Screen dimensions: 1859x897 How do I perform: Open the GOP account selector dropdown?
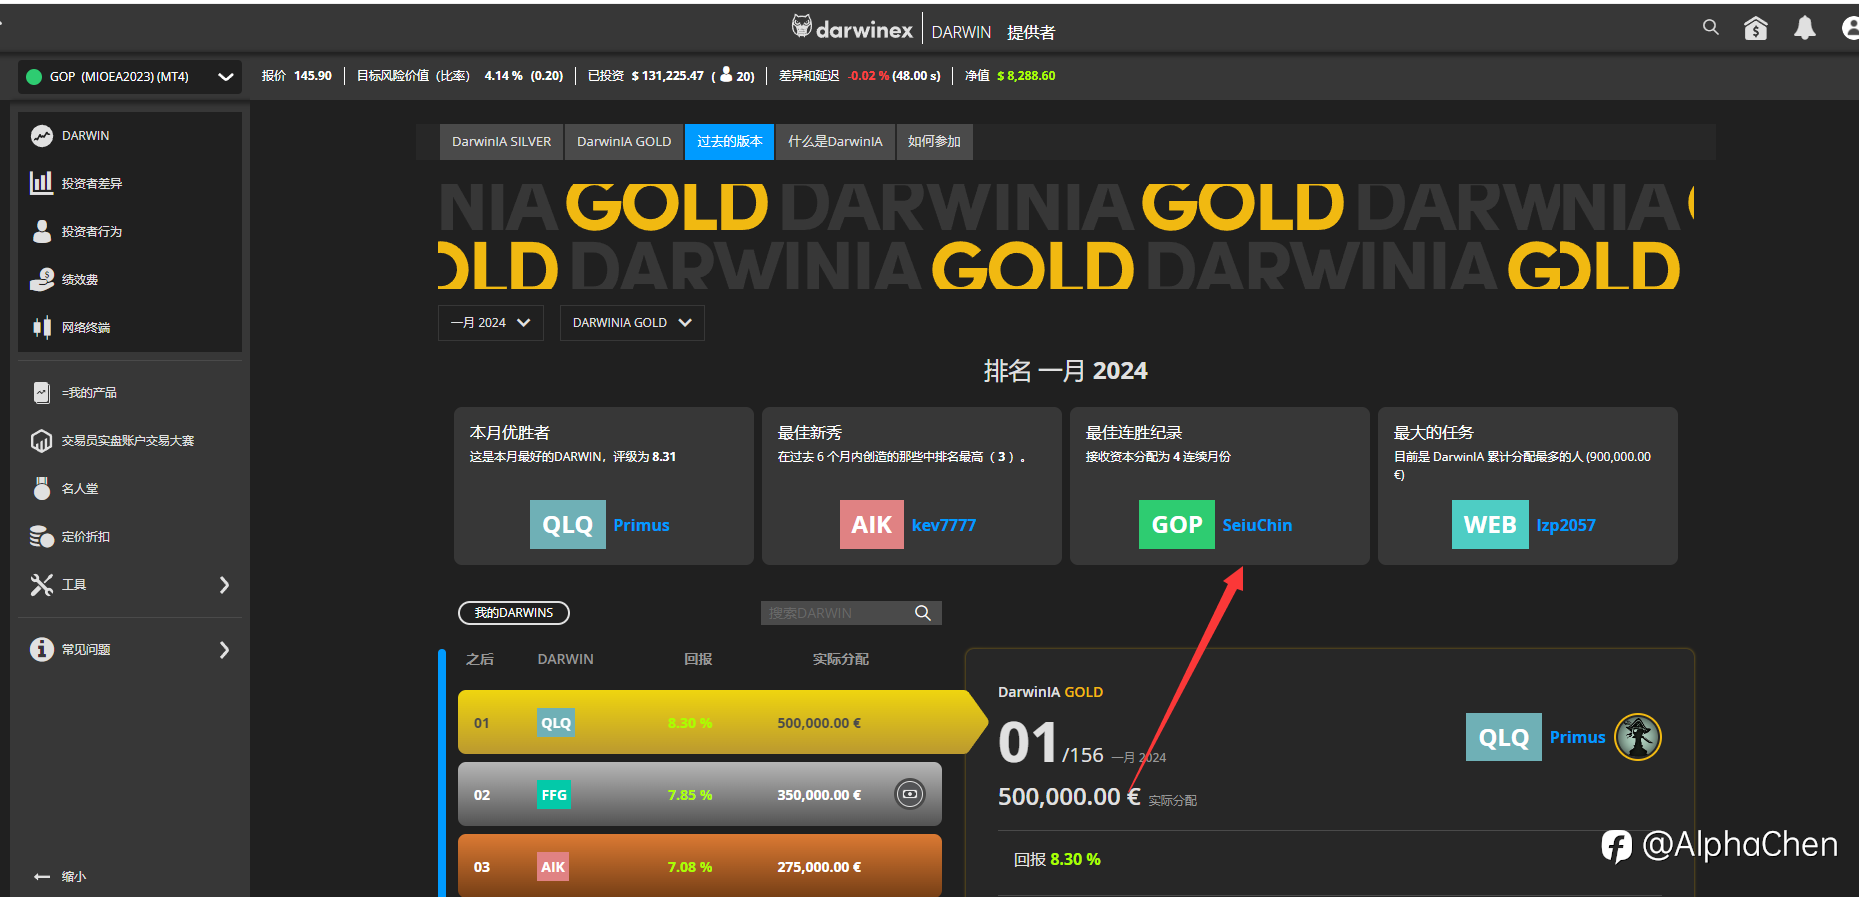(x=130, y=76)
